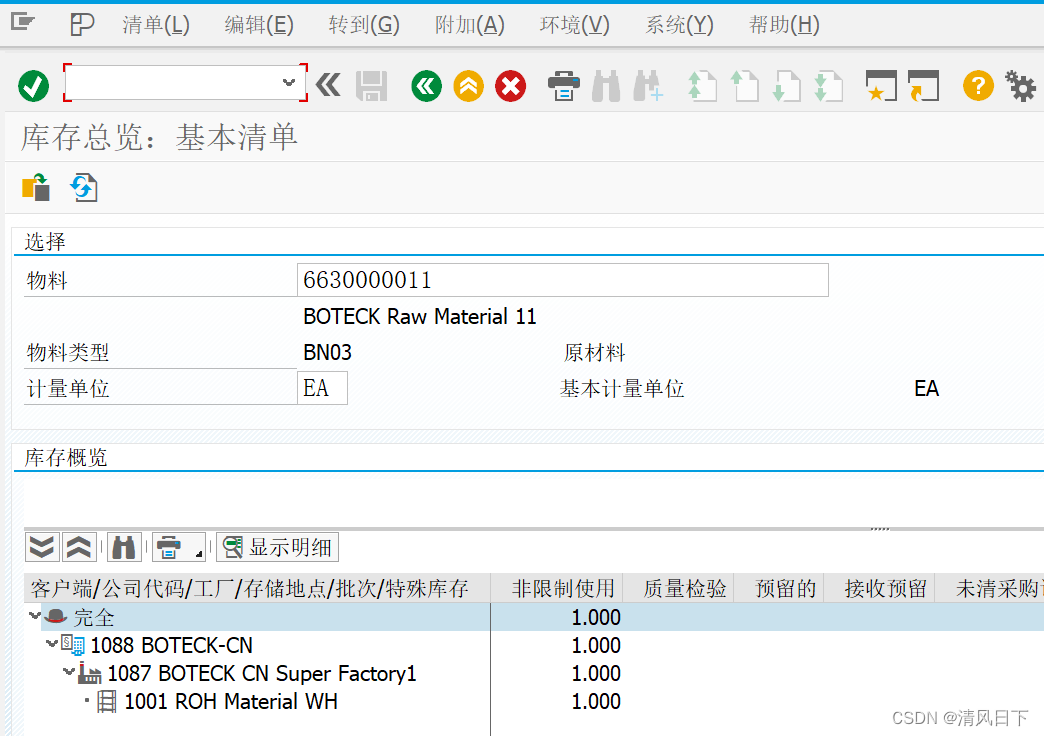Expand all rows using the double-chevron-down icon

[41, 547]
